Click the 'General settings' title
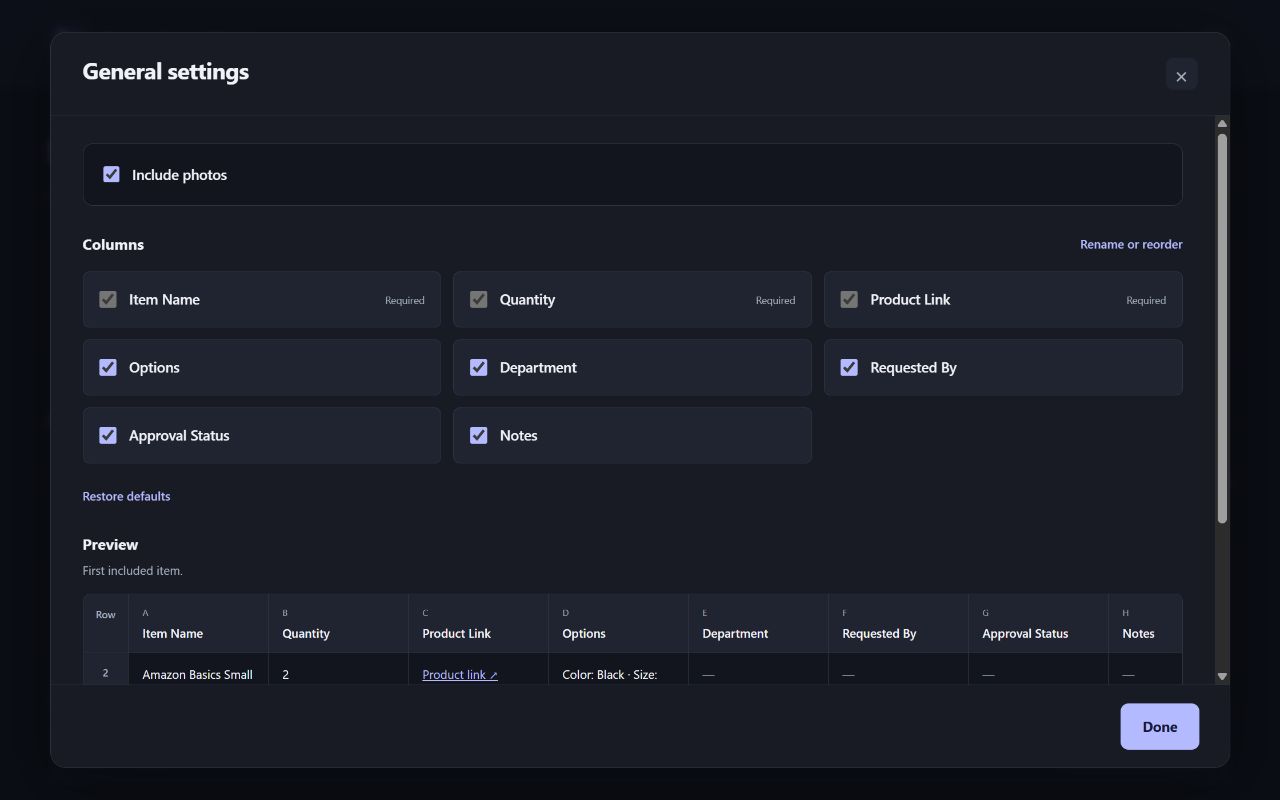Viewport: 1280px width, 800px height. pyautogui.click(x=166, y=72)
